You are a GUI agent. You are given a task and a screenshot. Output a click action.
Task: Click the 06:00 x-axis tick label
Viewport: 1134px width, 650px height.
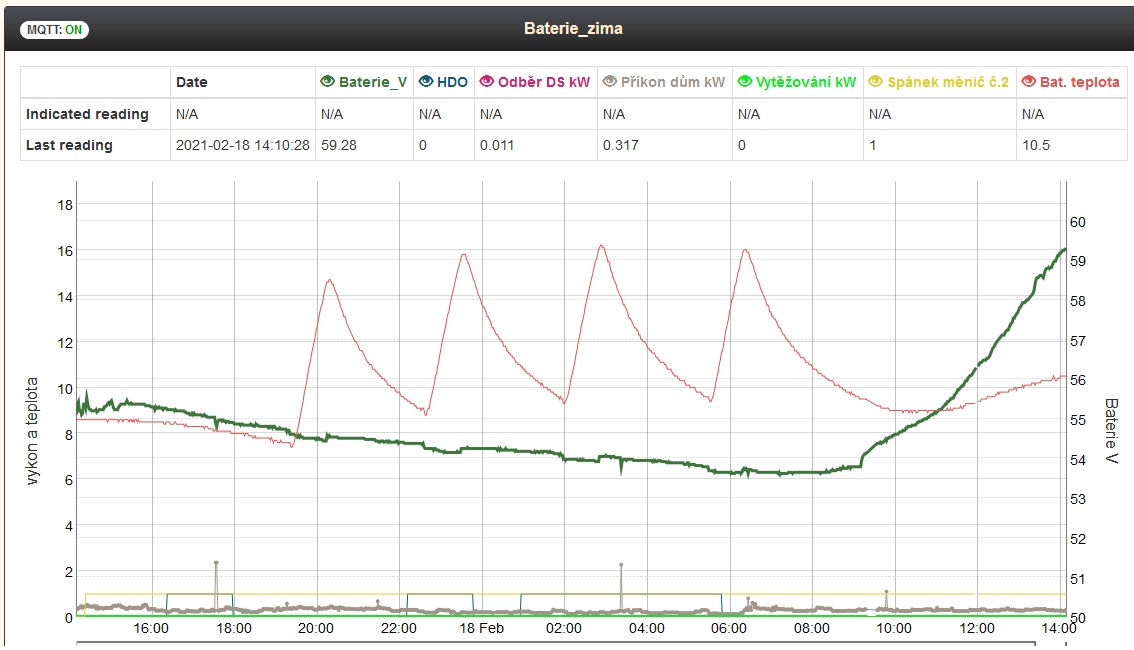coord(729,628)
